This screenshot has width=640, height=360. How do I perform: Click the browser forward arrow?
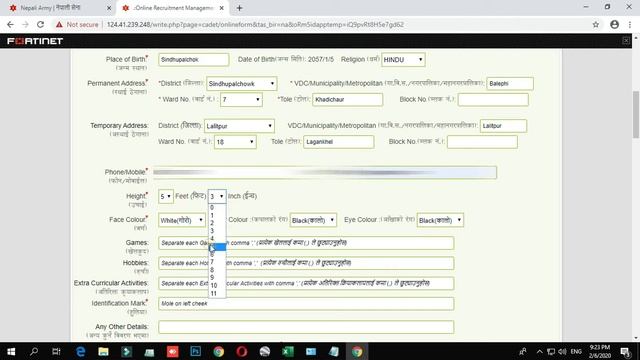click(25, 24)
